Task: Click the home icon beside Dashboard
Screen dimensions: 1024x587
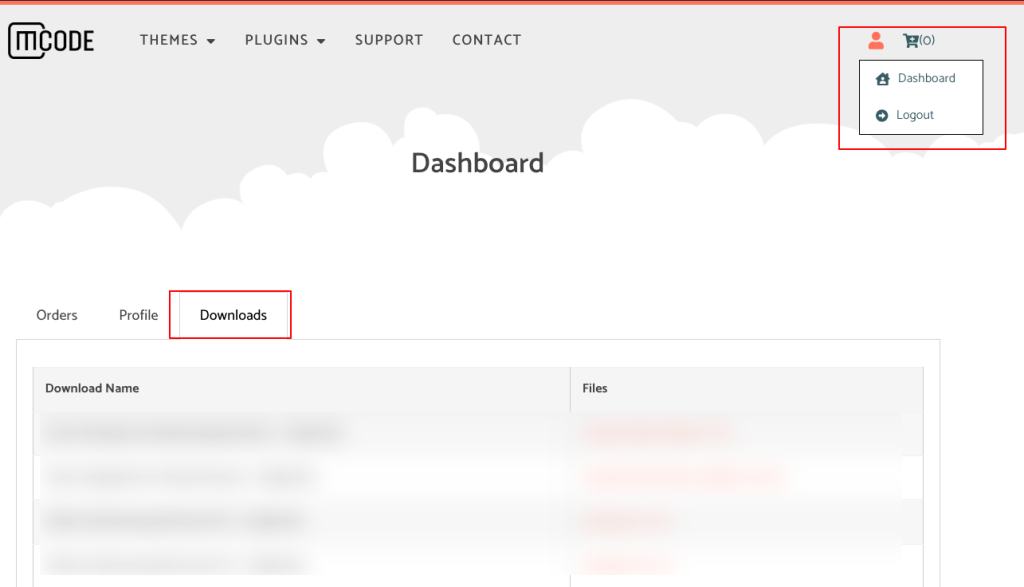Action: point(882,79)
